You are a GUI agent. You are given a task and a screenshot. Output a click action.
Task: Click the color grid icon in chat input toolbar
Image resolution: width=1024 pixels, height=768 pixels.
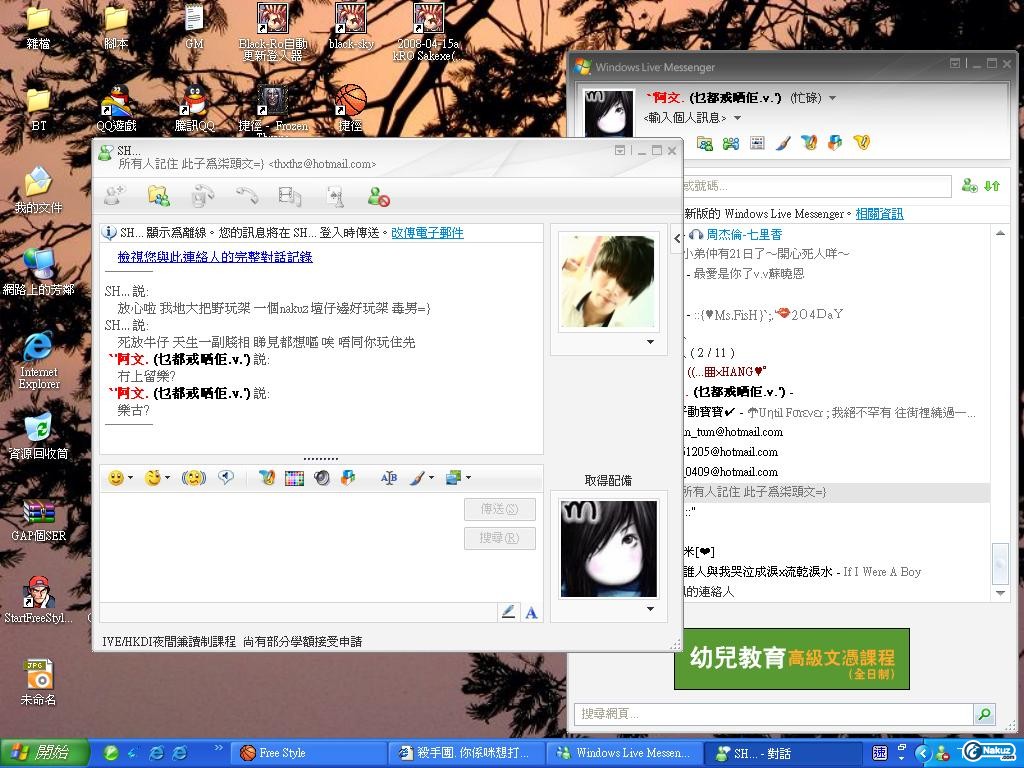tap(295, 479)
